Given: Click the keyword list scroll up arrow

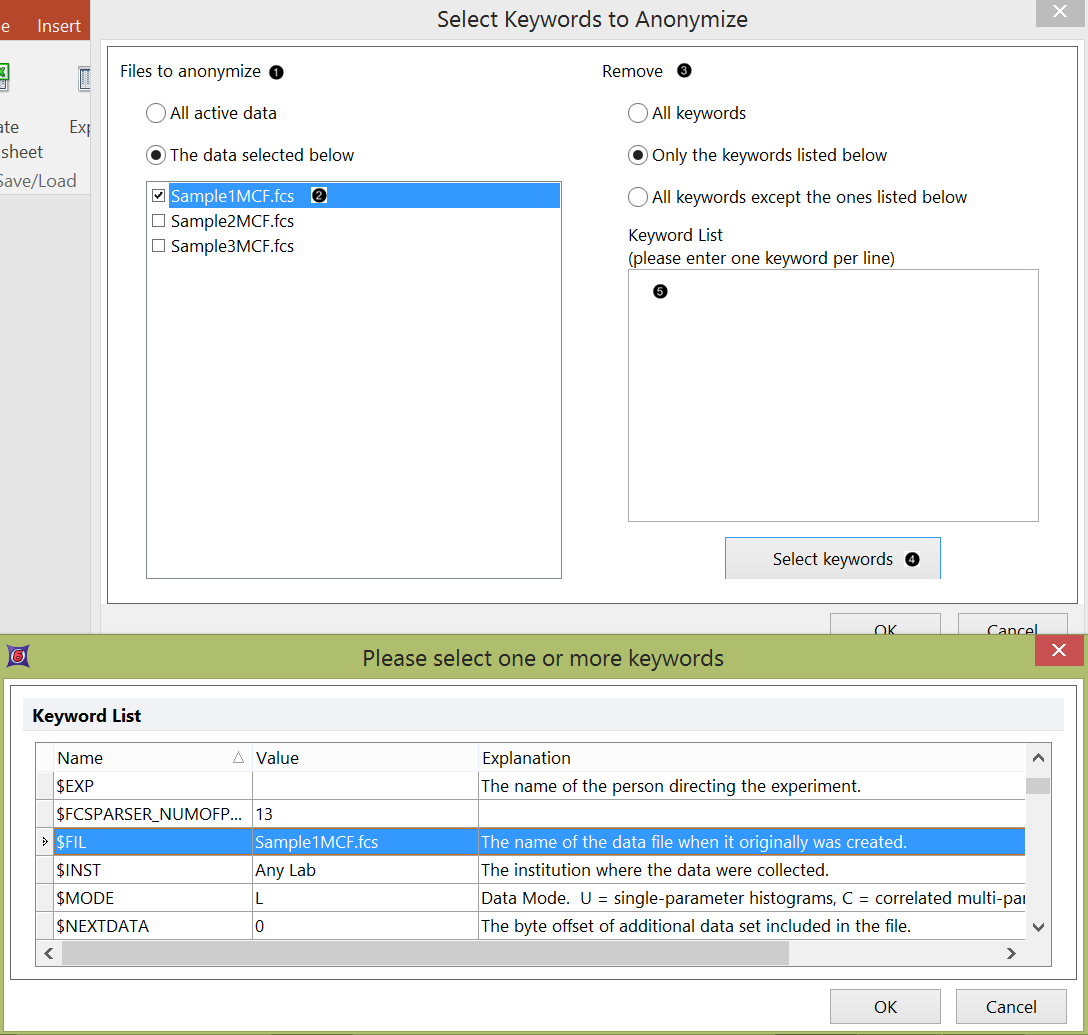Looking at the screenshot, I should point(1039,759).
